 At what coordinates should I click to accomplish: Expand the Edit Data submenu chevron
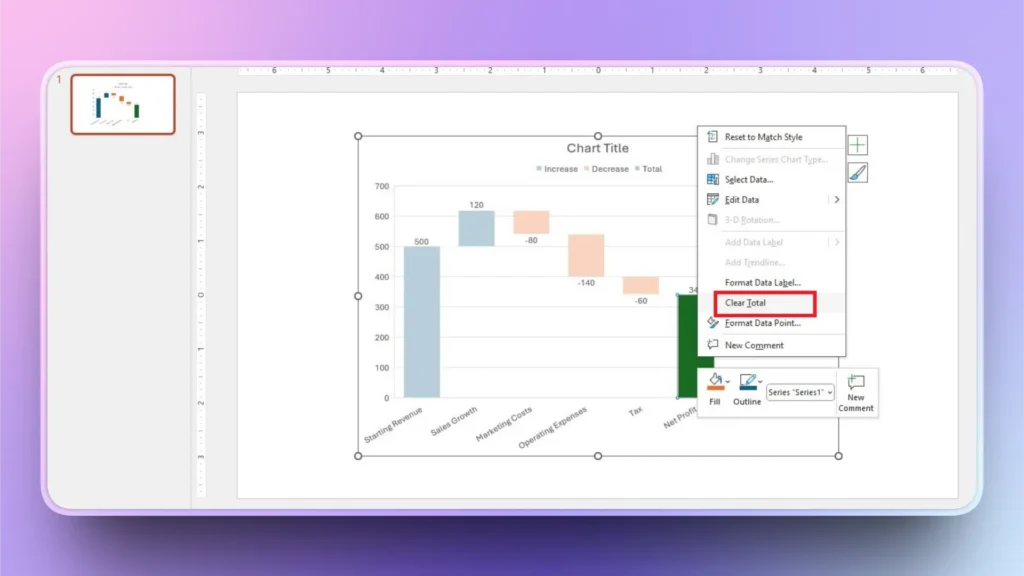pos(837,200)
